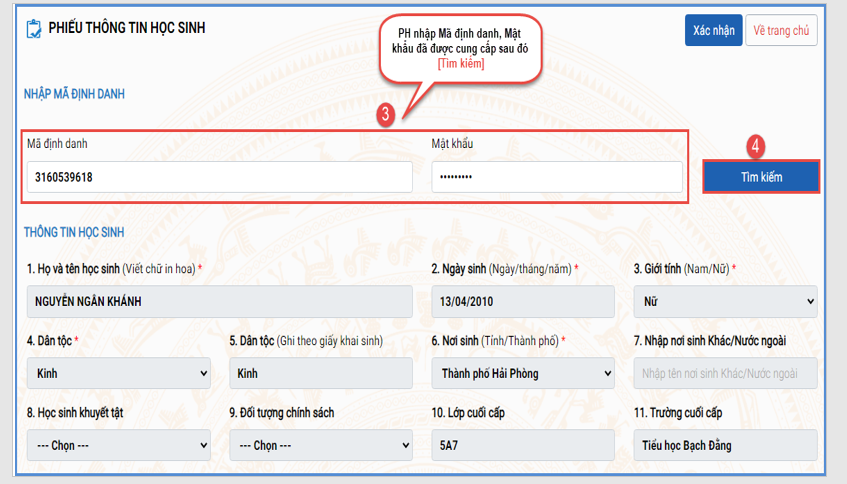Viewport: 847px width, 484px height.
Task: Open the Giới tính dropdown
Action: pyautogui.click(x=725, y=301)
